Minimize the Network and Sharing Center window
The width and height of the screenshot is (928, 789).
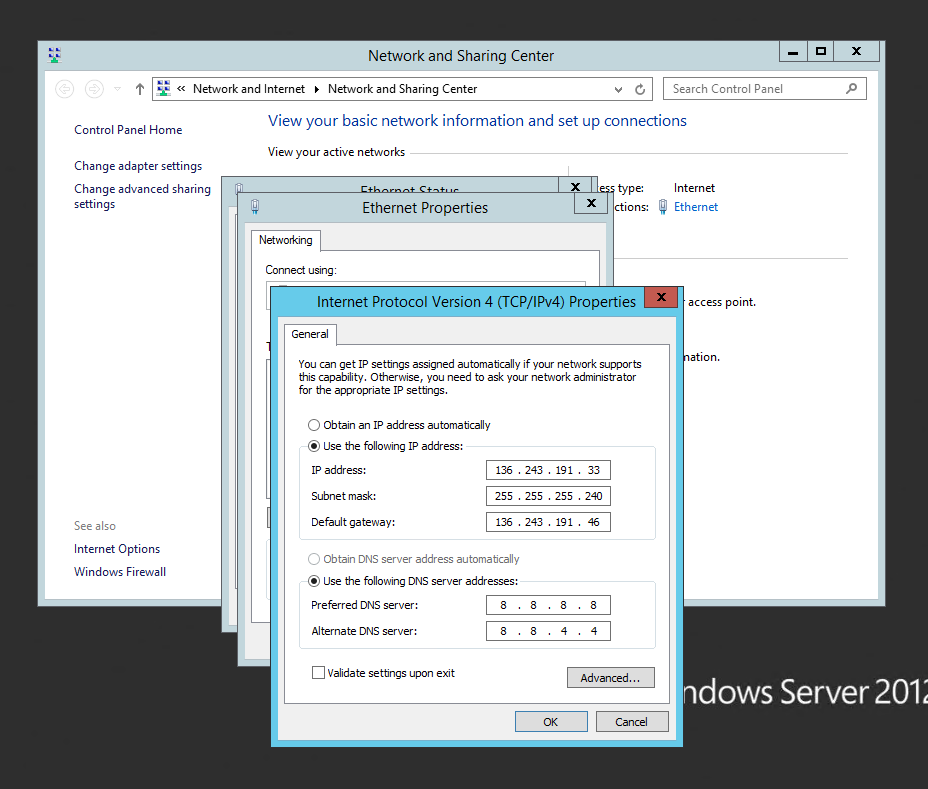click(793, 51)
